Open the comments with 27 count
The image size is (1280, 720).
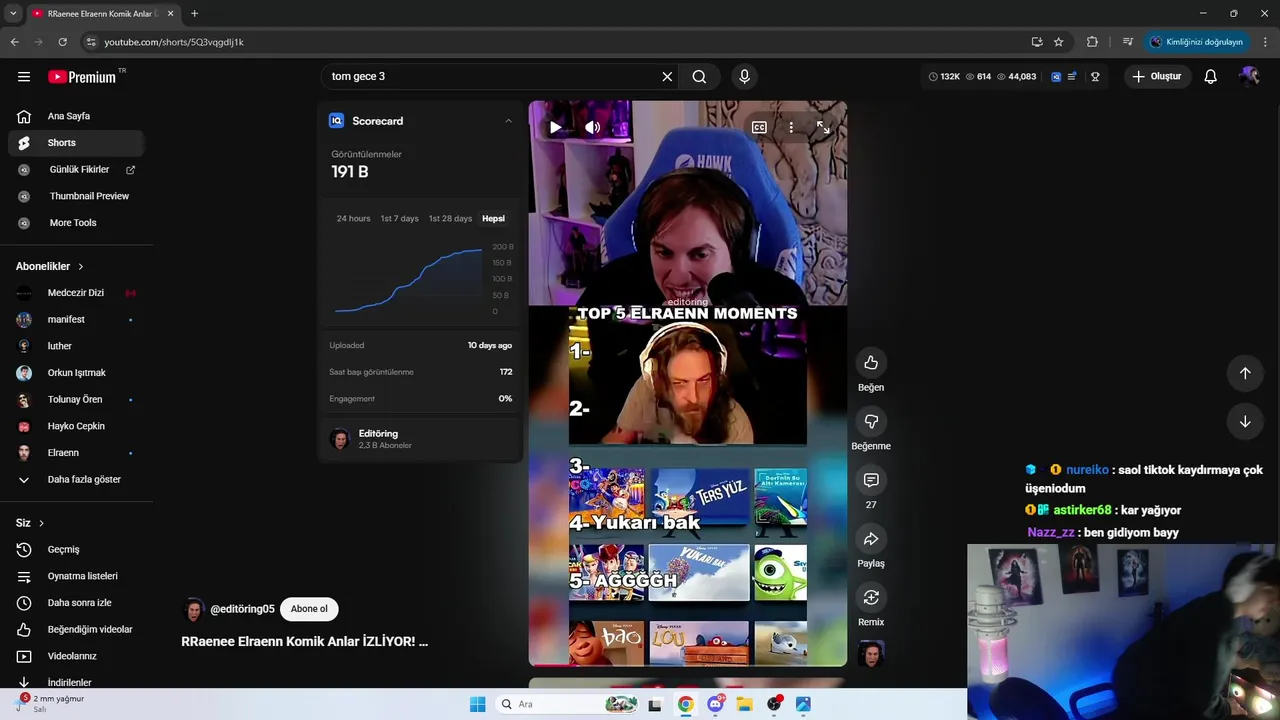coord(871,481)
